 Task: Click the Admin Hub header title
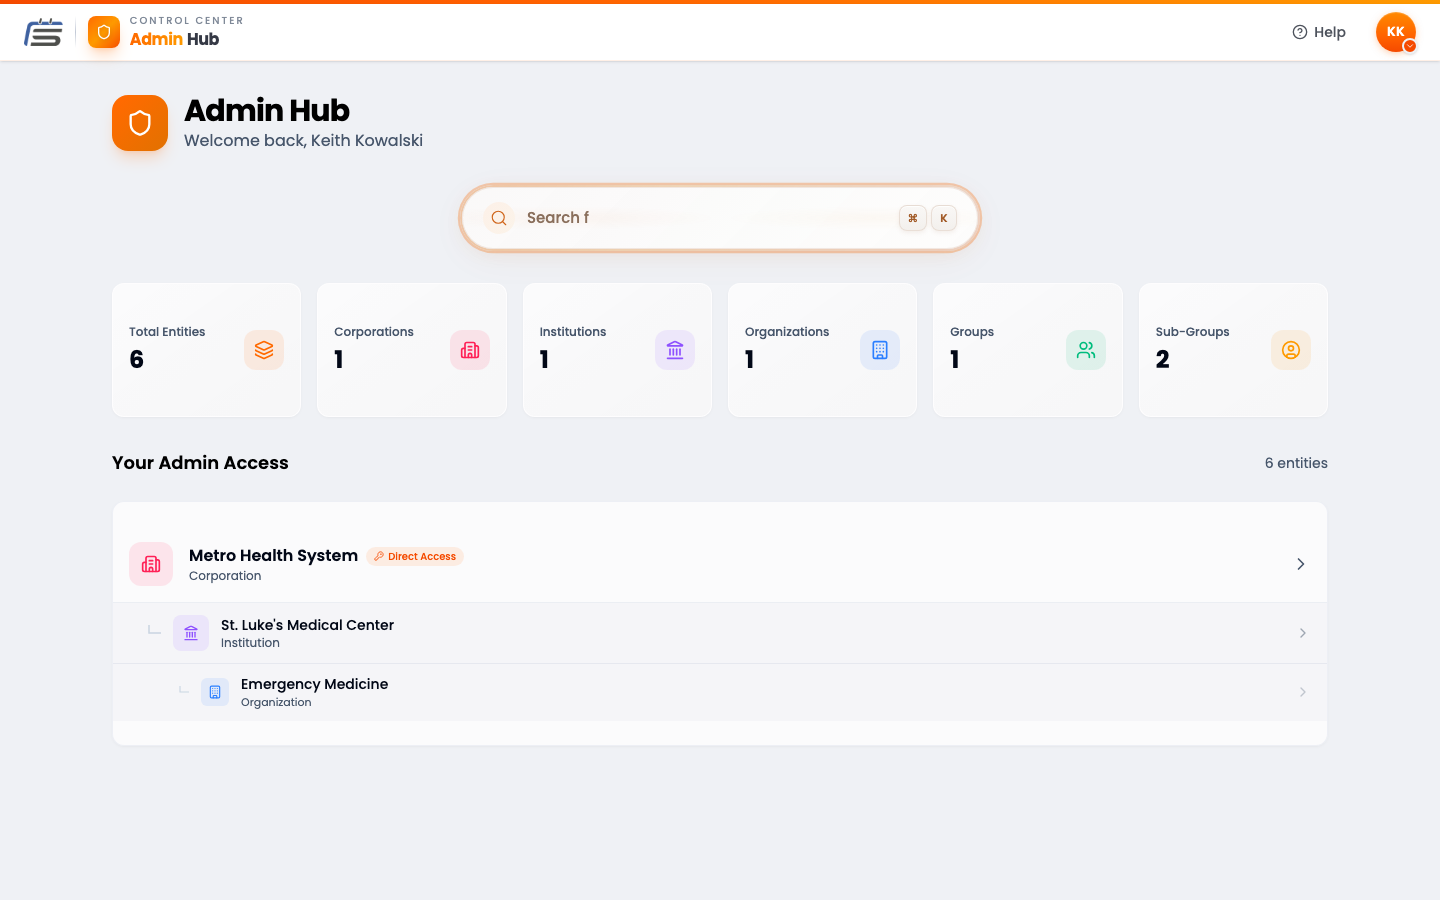pos(174,39)
